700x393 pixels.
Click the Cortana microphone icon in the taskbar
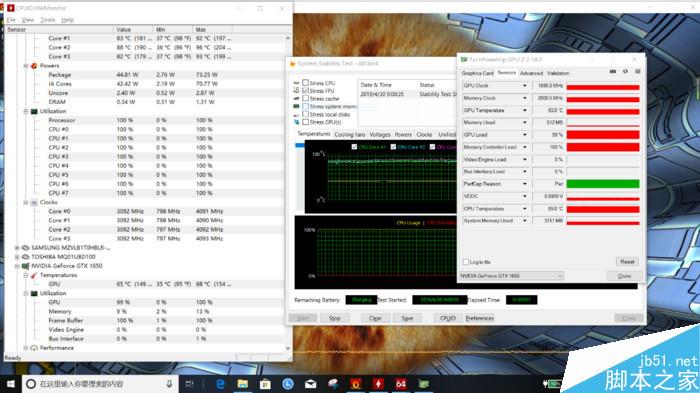click(x=169, y=384)
